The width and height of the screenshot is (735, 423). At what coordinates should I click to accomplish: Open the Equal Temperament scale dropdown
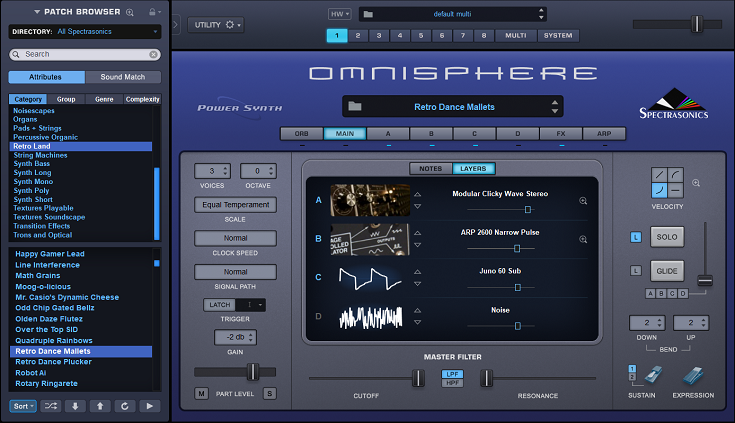pyautogui.click(x=235, y=205)
